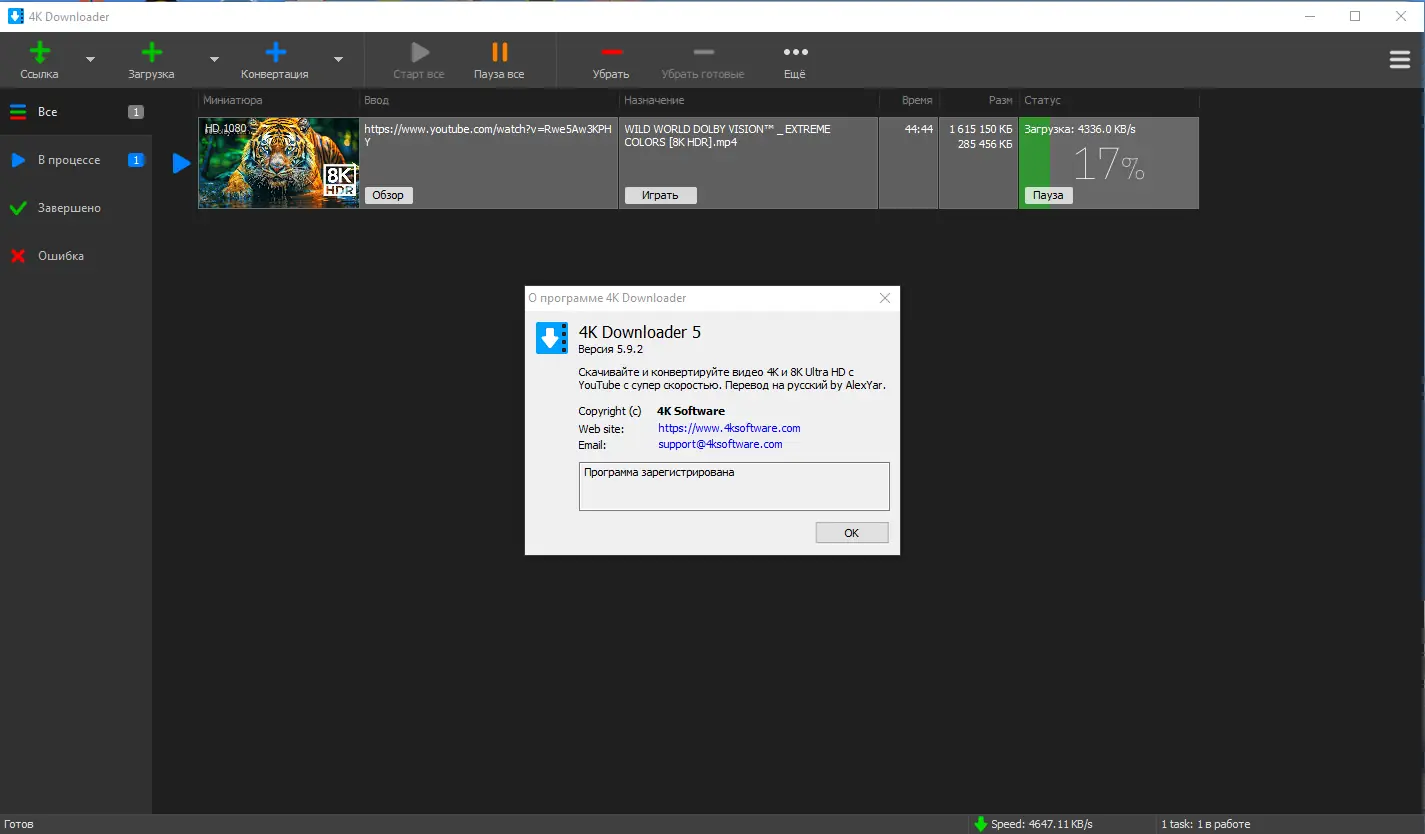Click the Обзор button
The width and height of the screenshot is (1425, 834).
pyautogui.click(x=388, y=195)
